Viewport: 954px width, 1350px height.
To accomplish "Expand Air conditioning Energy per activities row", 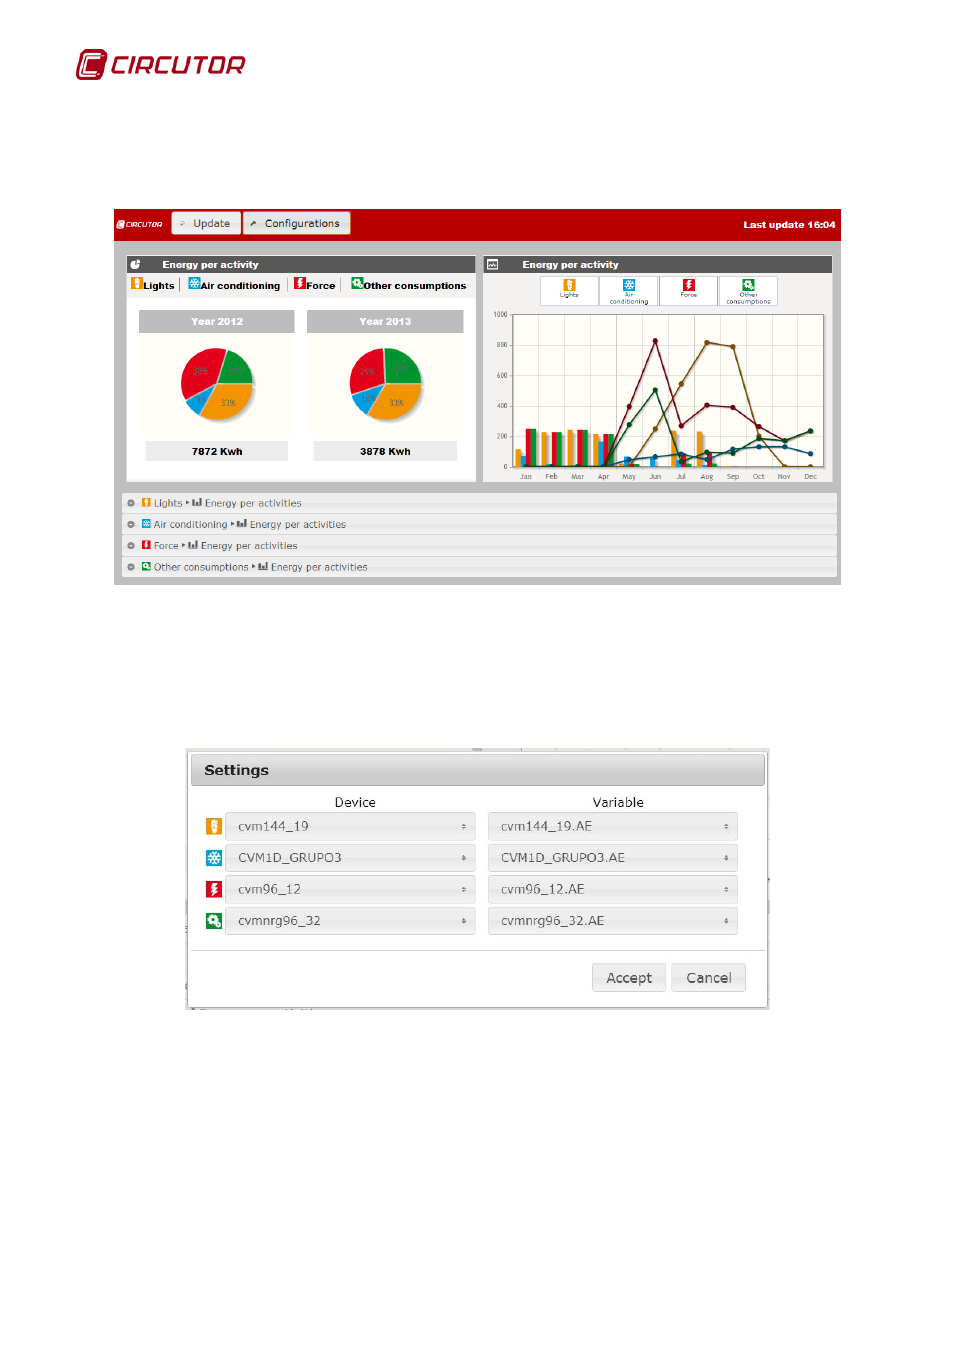I will pos(131,524).
